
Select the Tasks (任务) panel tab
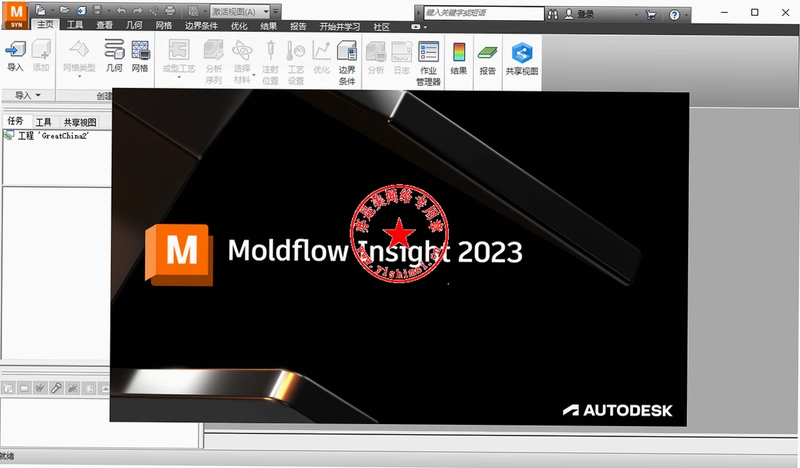[x=15, y=121]
